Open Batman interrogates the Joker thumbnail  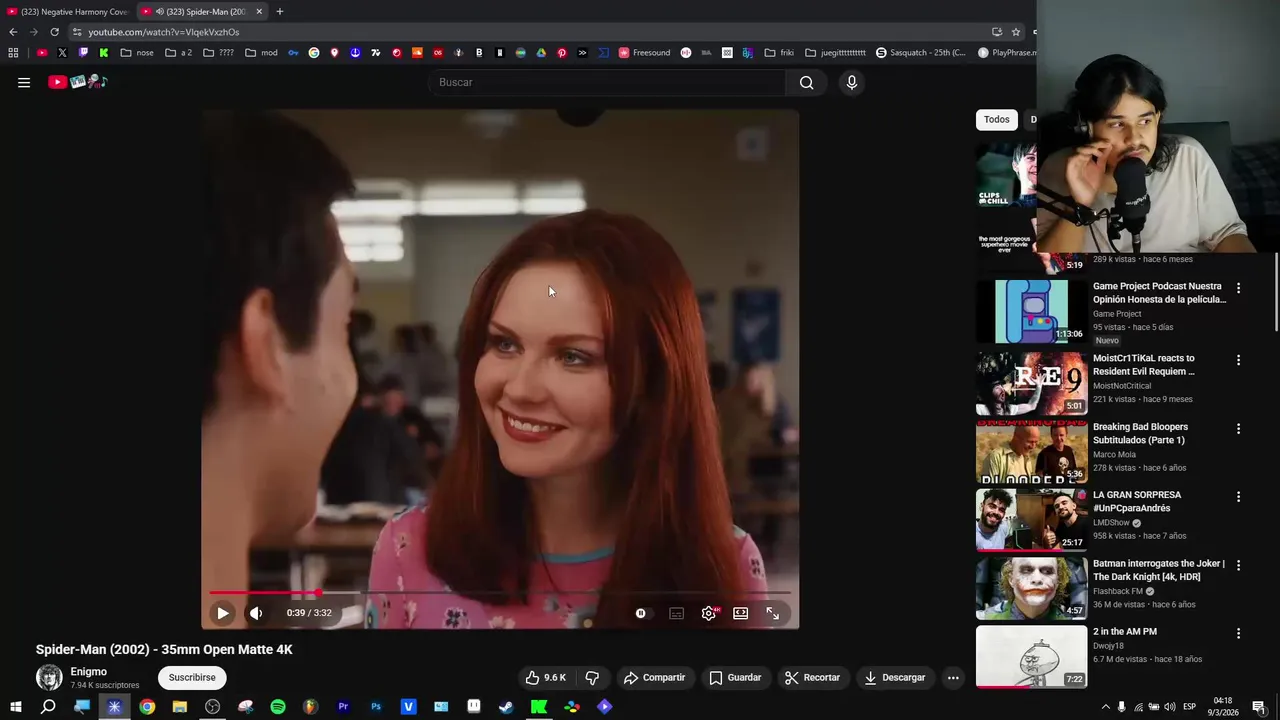pos(1031,588)
